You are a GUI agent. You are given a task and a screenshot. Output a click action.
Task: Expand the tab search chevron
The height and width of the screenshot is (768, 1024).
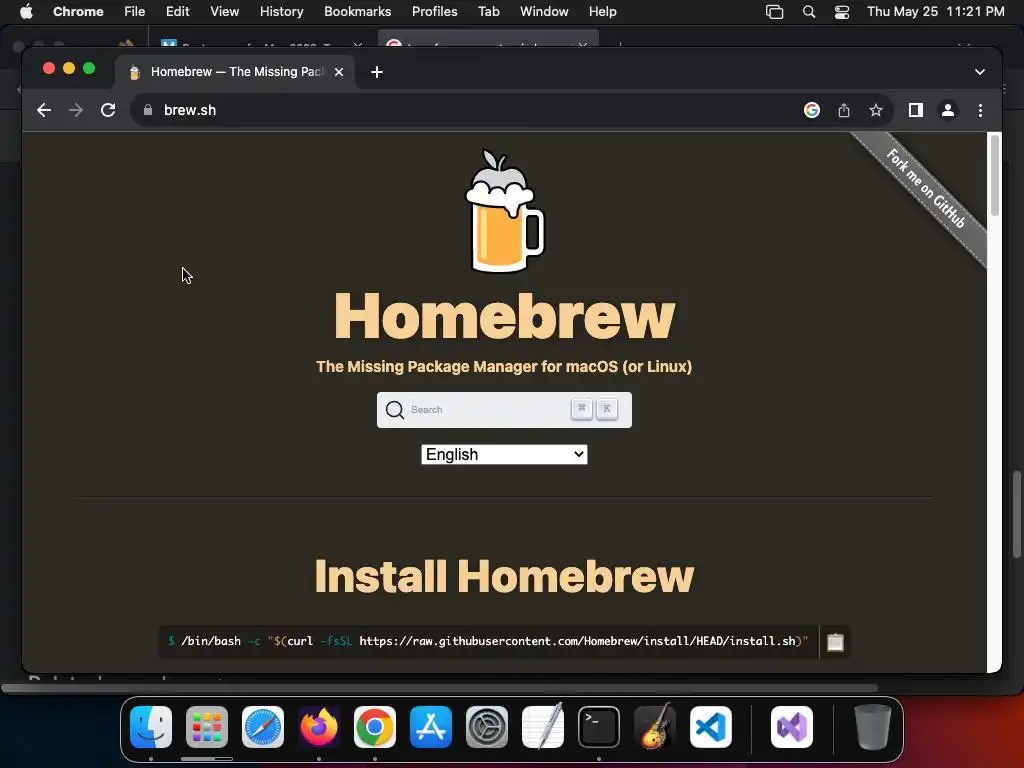pyautogui.click(x=980, y=72)
